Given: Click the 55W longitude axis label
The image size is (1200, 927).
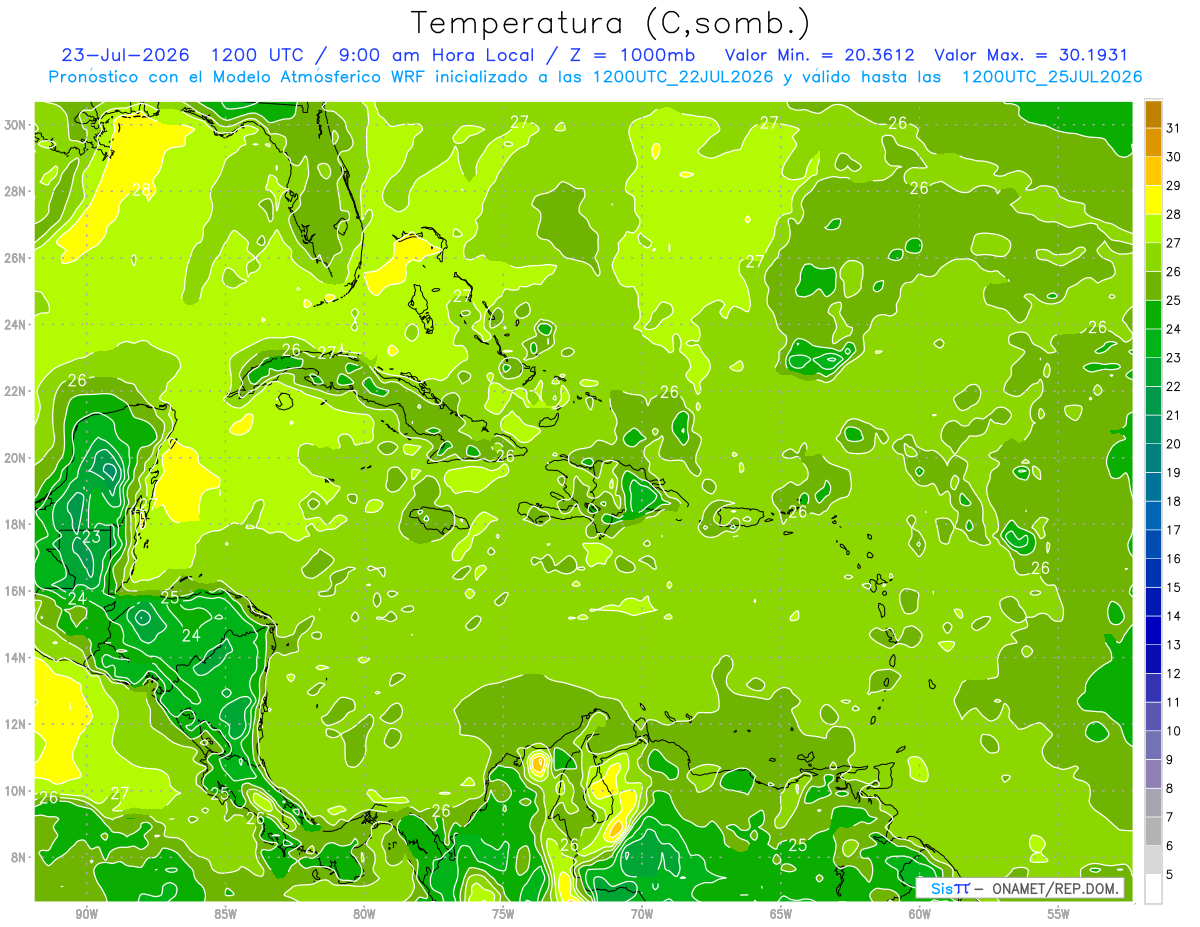Looking at the screenshot, I should 1058,914.
